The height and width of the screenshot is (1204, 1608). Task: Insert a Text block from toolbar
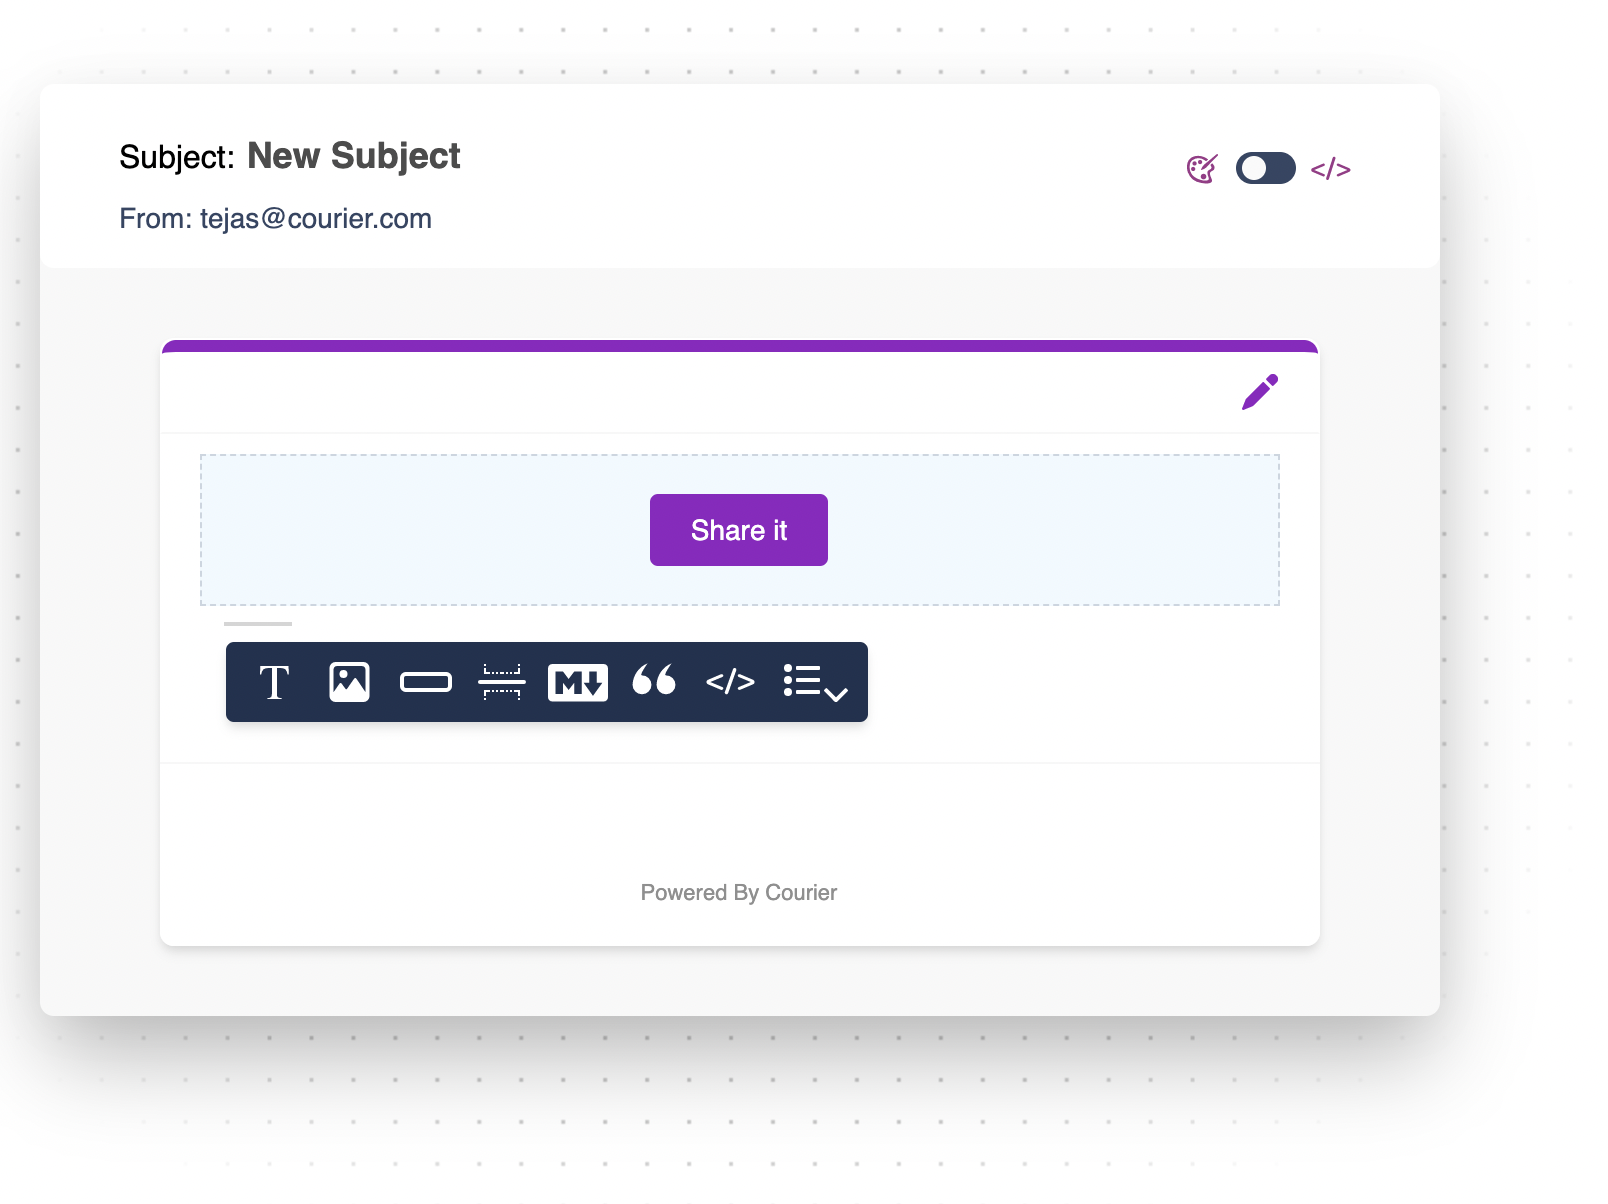tap(274, 683)
